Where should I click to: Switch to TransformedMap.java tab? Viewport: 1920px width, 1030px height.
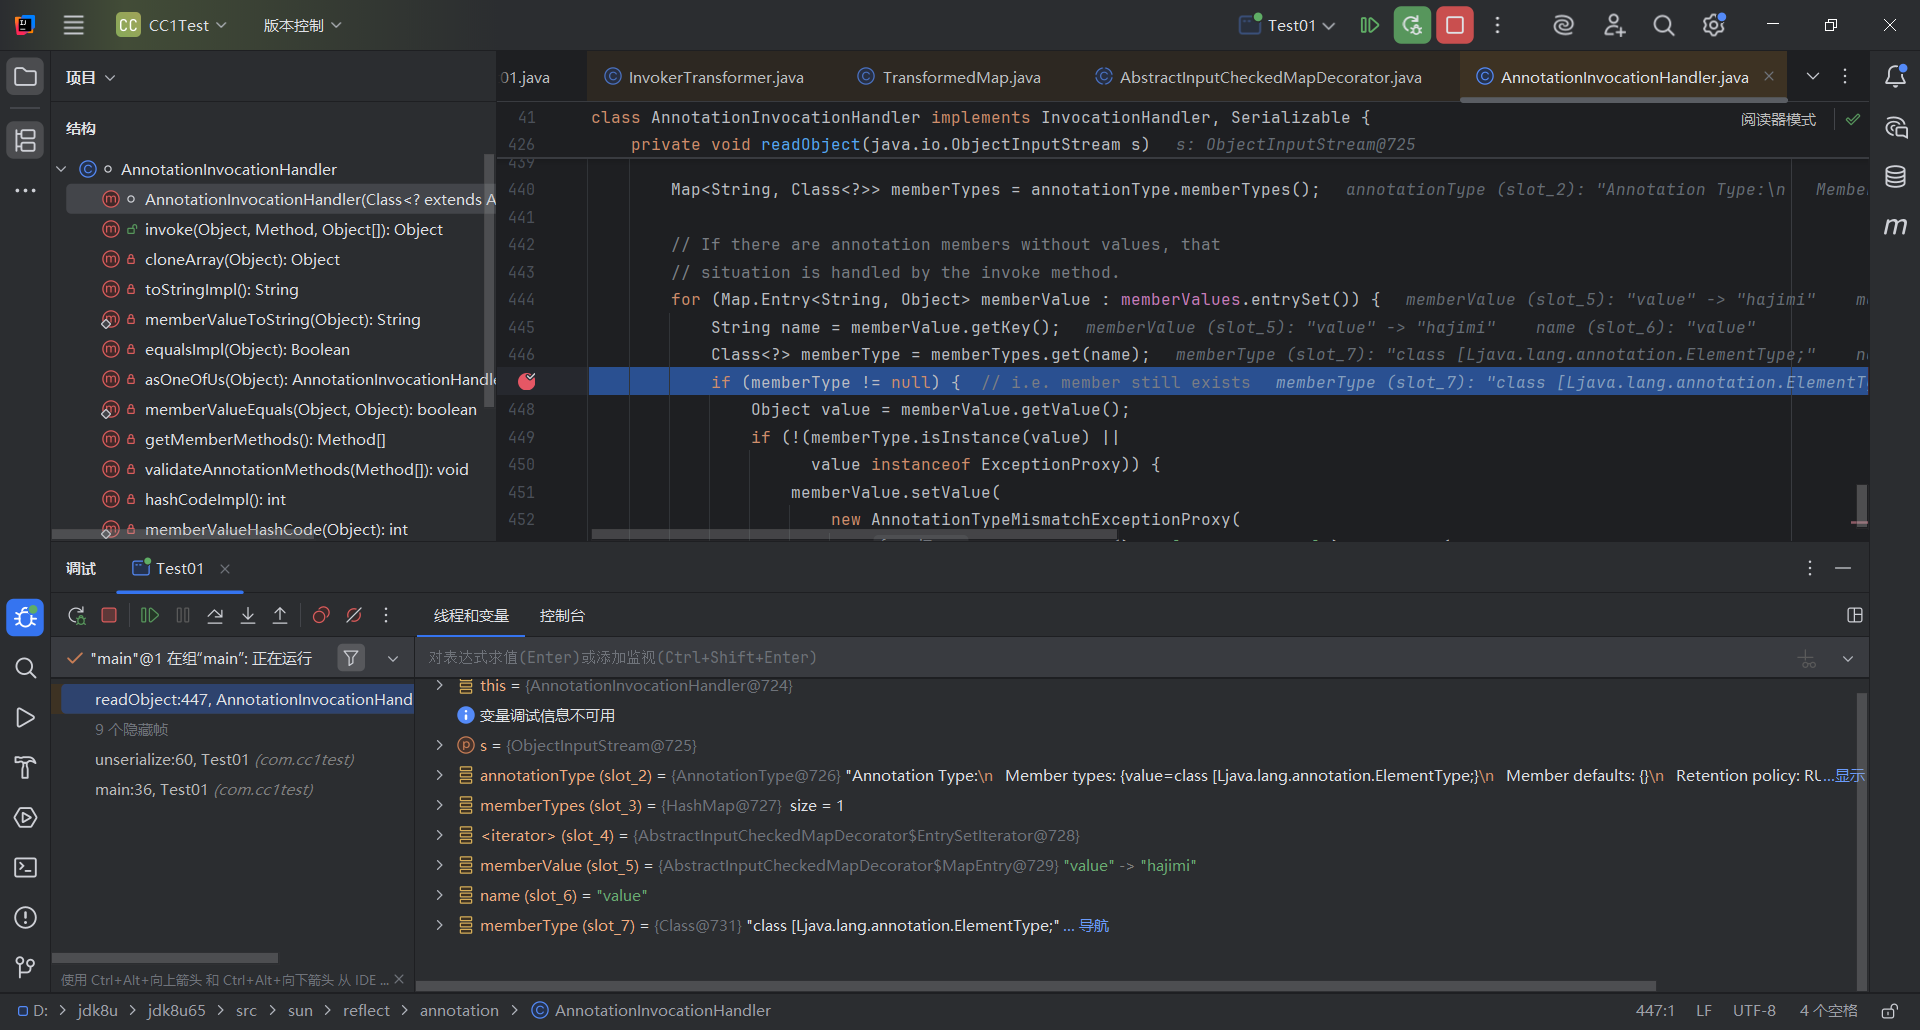click(x=949, y=77)
